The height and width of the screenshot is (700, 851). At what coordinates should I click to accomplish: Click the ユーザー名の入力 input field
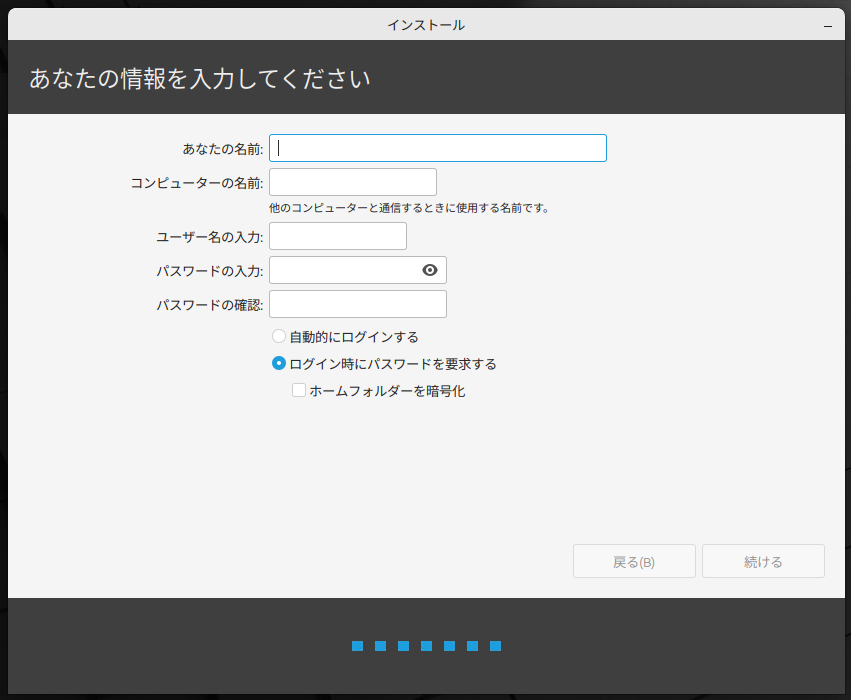tap(338, 236)
